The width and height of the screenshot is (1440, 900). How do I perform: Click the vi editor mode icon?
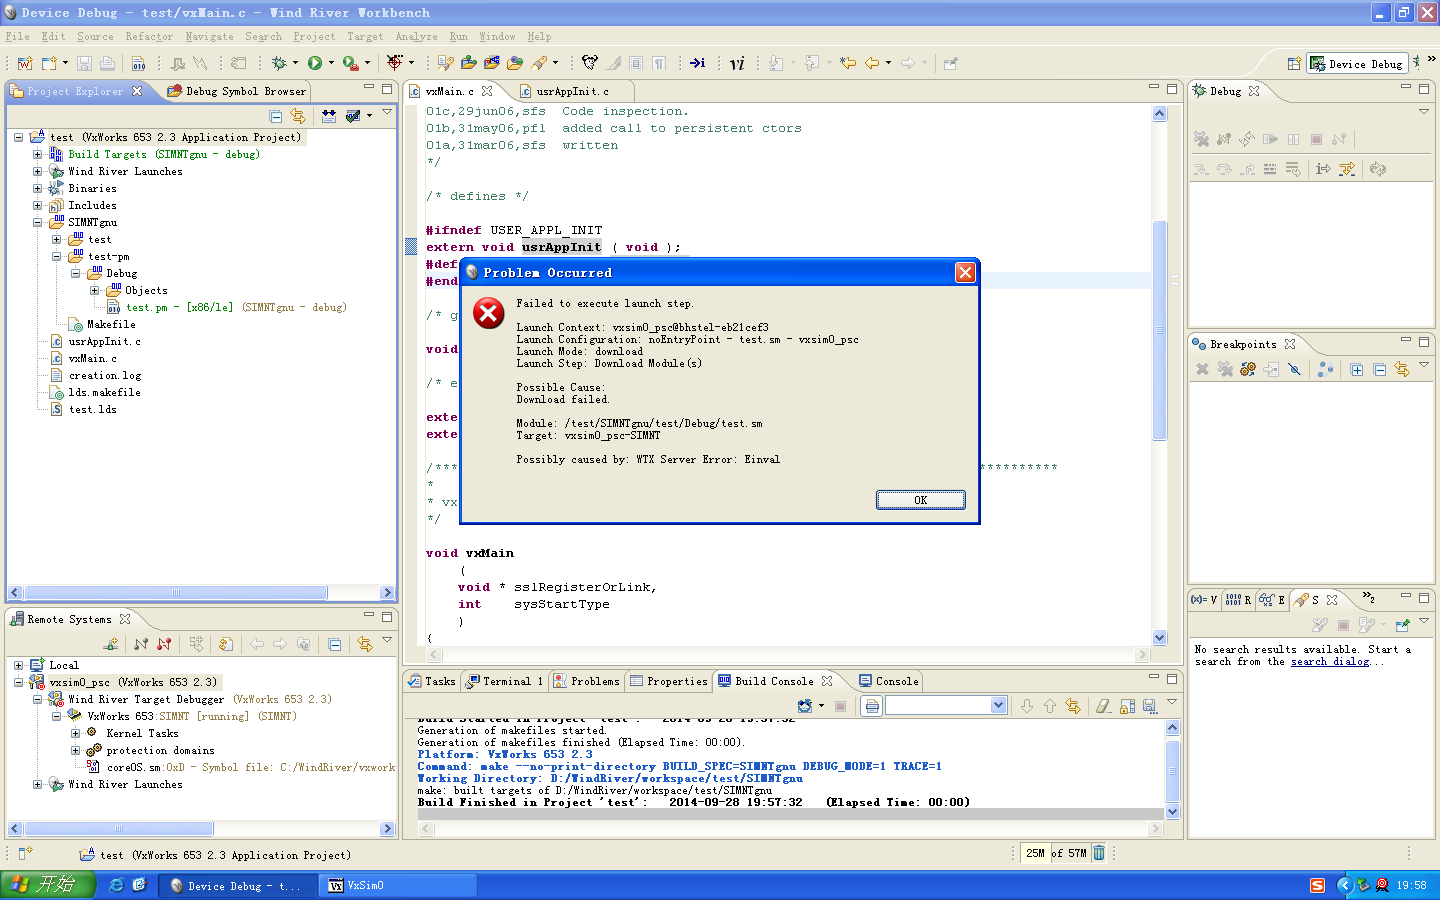click(737, 63)
